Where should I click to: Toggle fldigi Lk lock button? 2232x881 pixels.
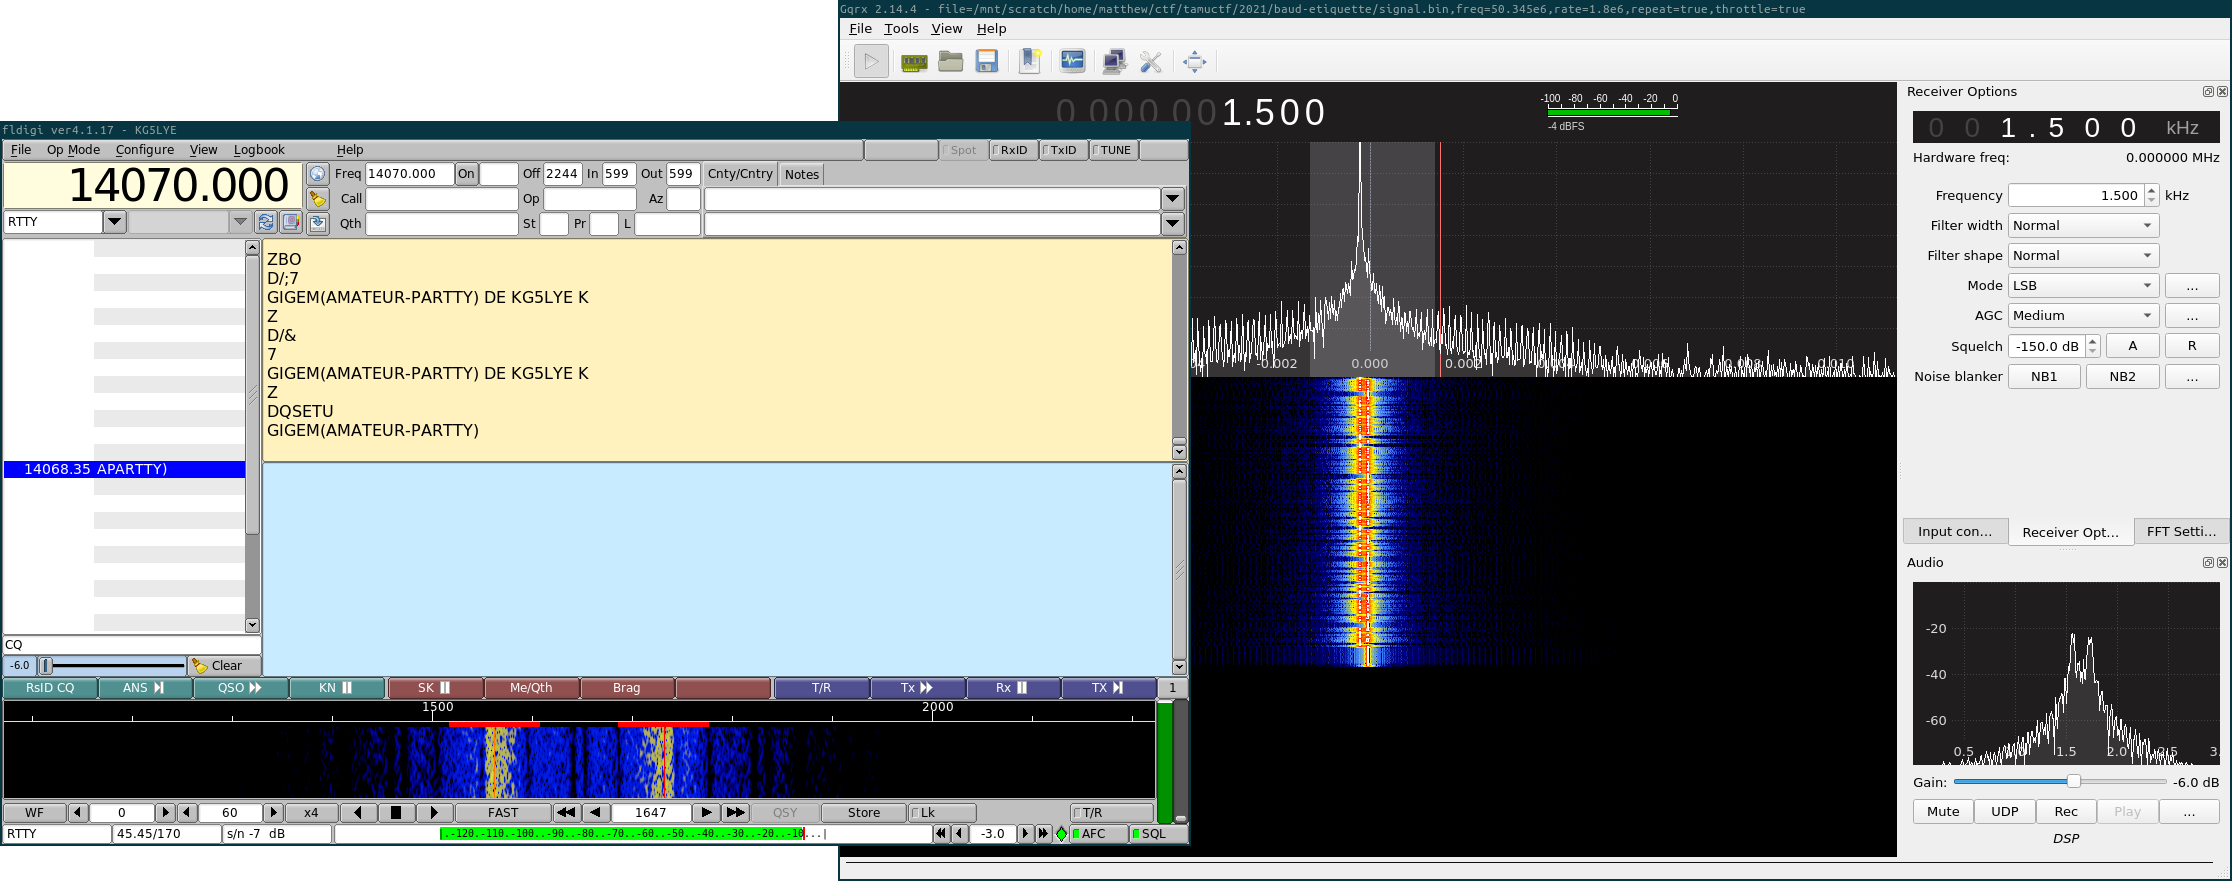[941, 813]
